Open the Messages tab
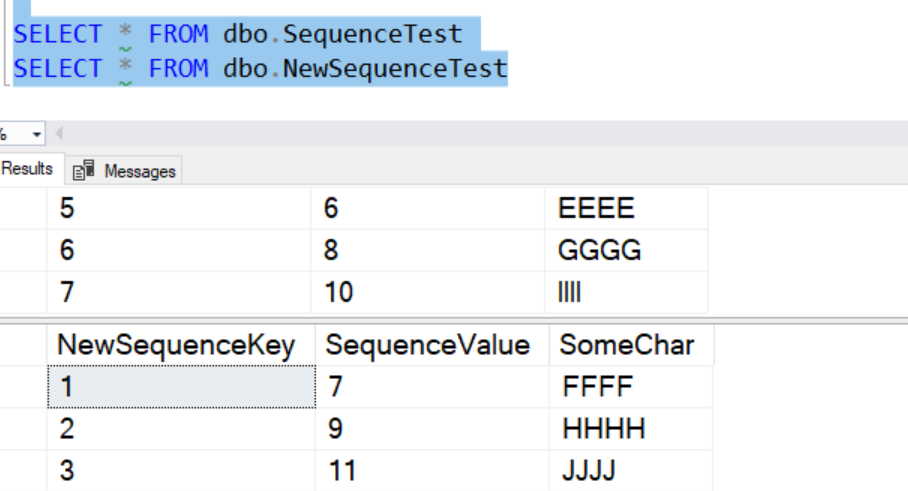The width and height of the screenshot is (908, 491). click(x=138, y=171)
